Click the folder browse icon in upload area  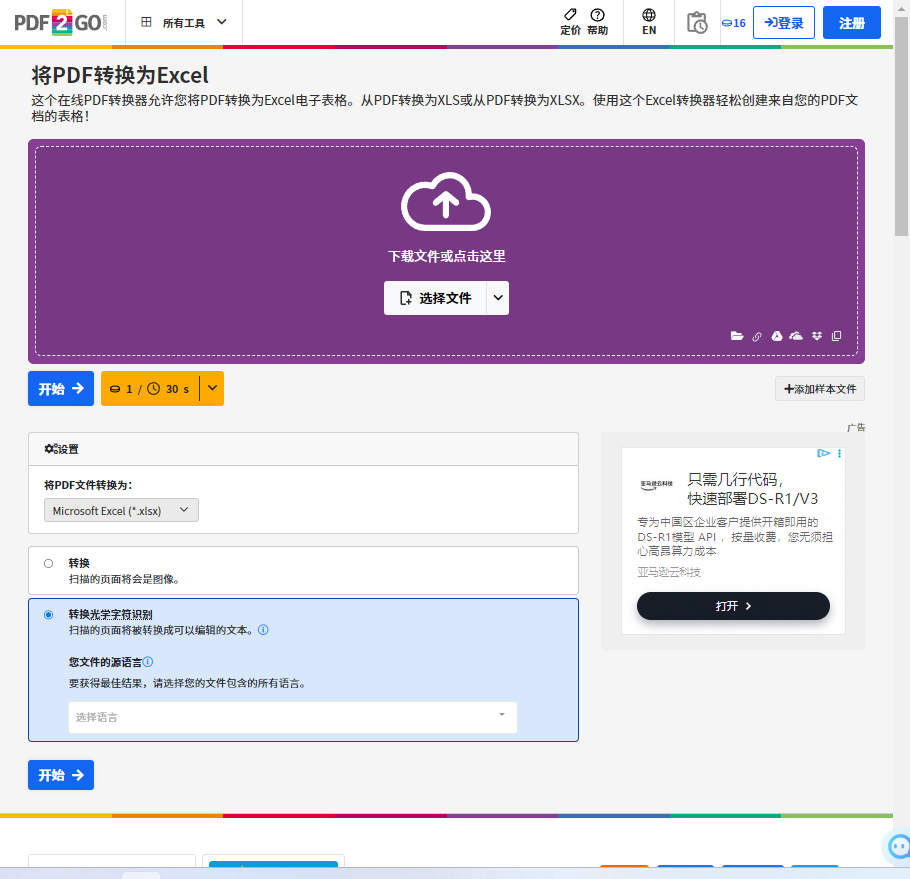click(x=737, y=336)
